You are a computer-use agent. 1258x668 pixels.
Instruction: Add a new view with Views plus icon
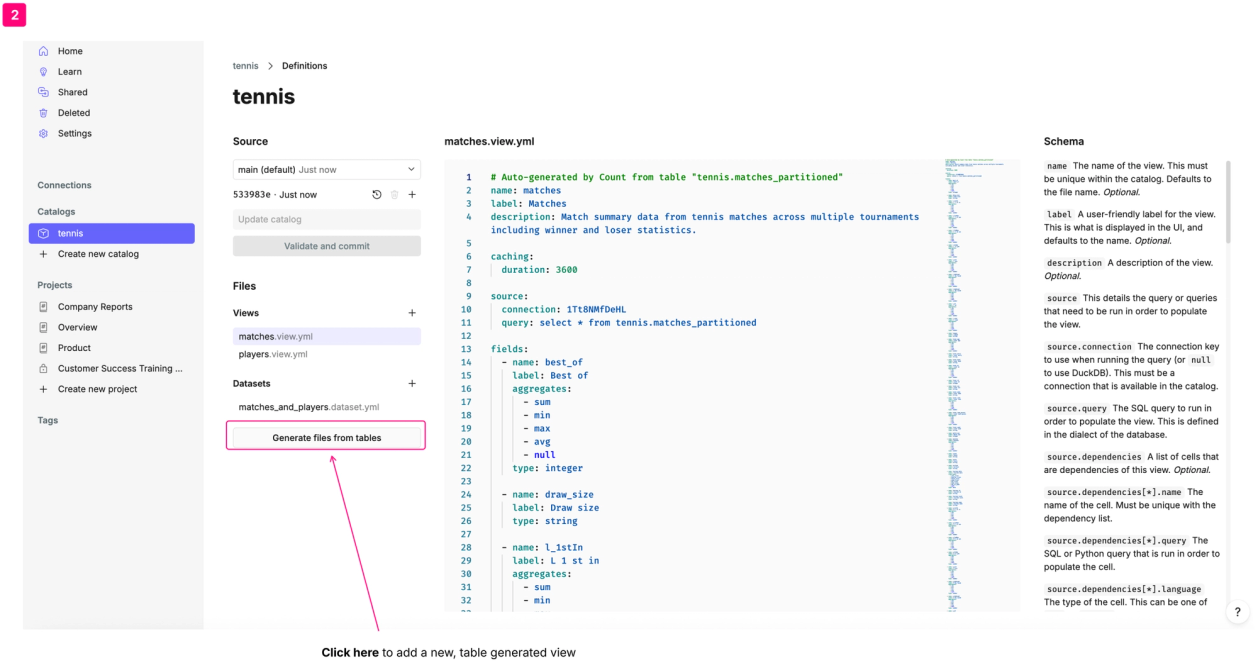[412, 313]
